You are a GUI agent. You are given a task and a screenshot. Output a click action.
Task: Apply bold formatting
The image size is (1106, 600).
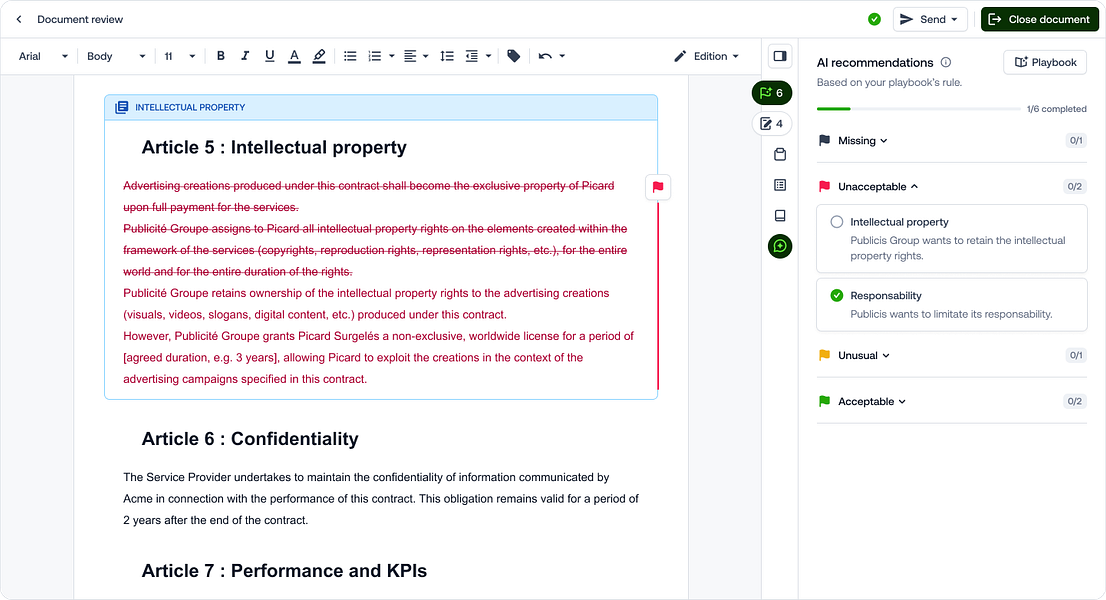click(221, 56)
